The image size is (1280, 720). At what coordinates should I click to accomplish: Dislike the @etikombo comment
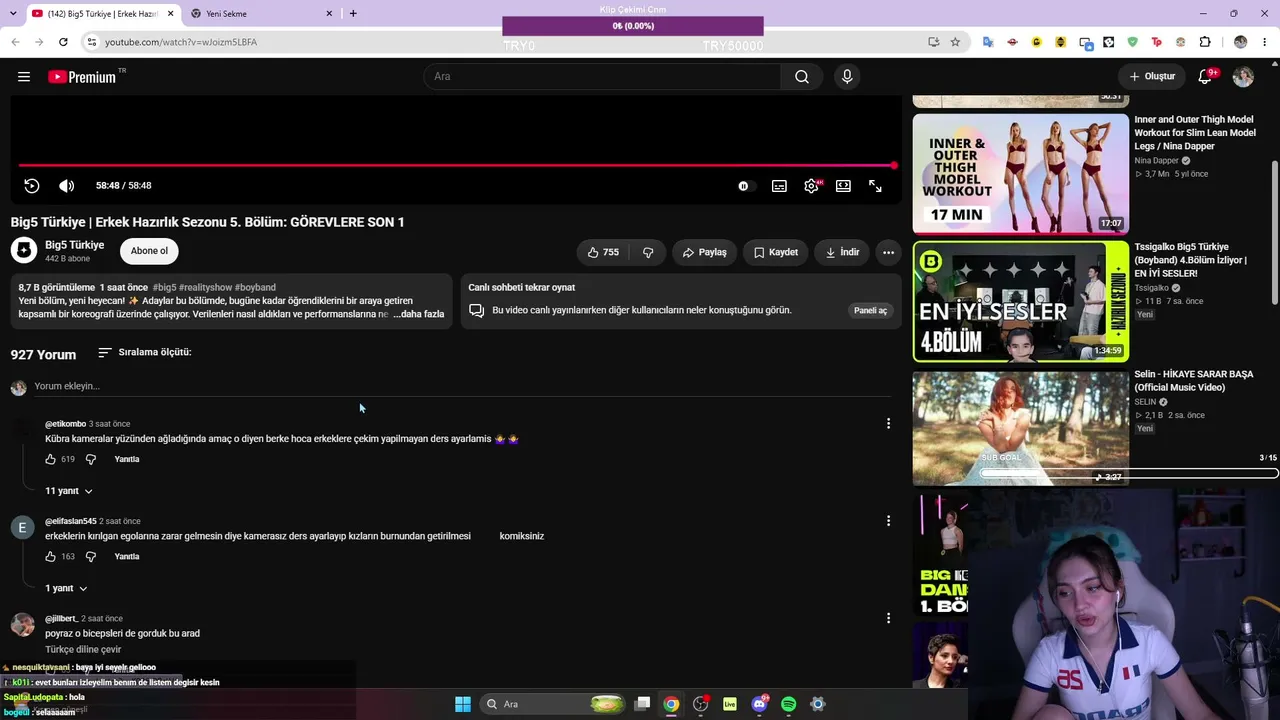pos(91,459)
